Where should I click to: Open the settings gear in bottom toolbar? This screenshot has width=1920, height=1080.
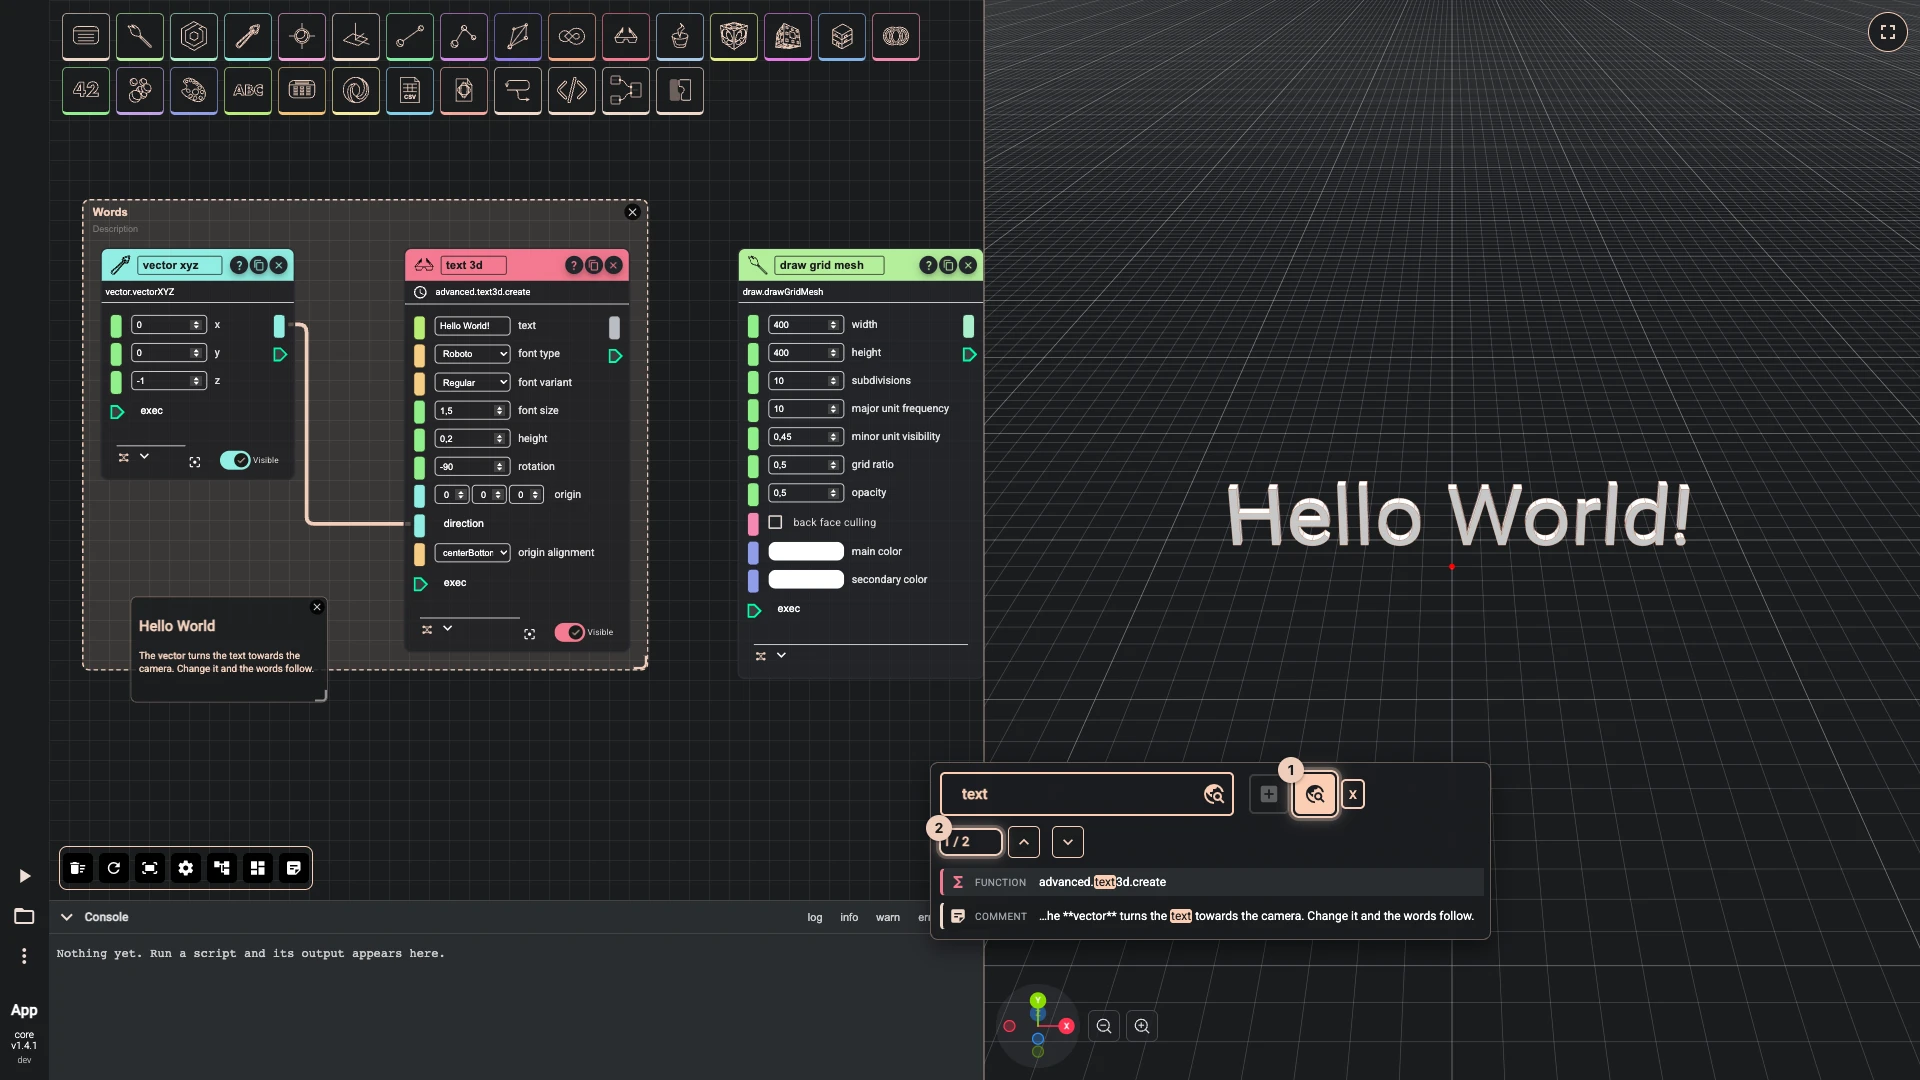[186, 868]
